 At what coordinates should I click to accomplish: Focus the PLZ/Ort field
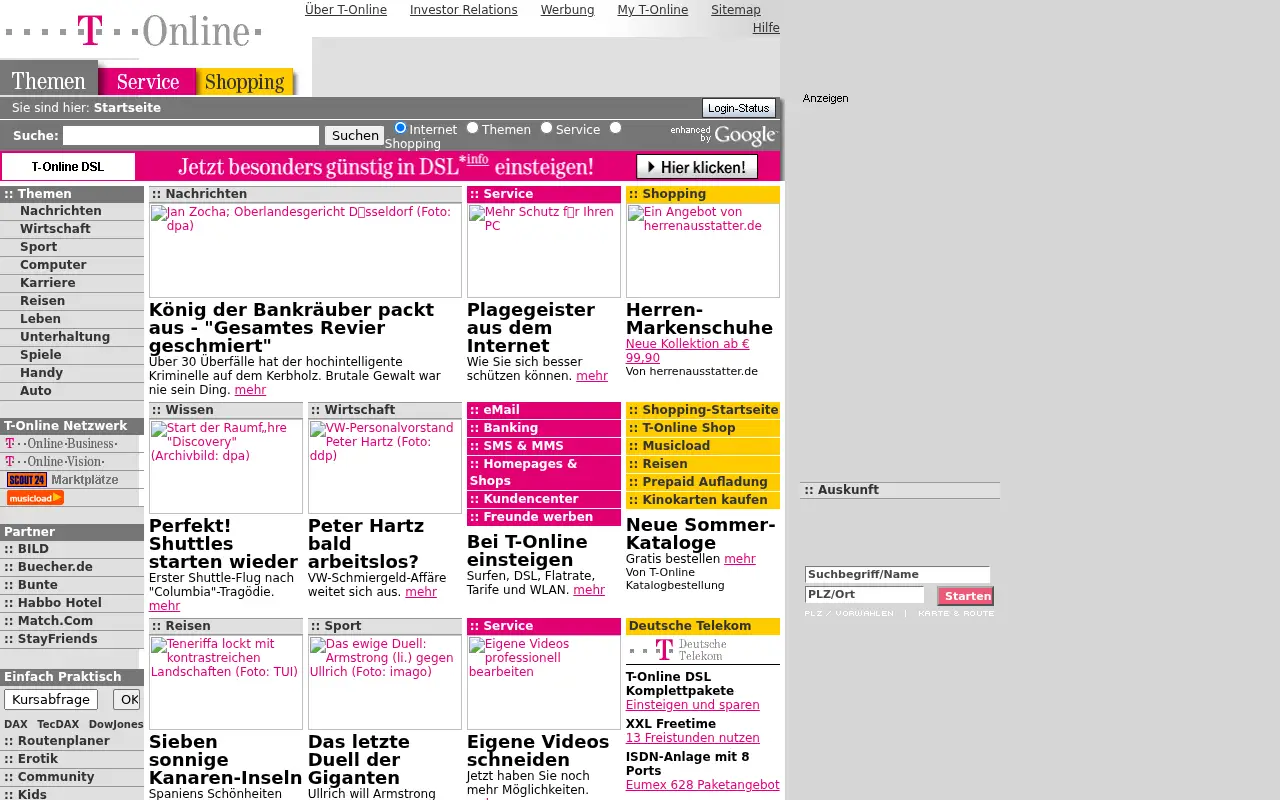point(865,595)
